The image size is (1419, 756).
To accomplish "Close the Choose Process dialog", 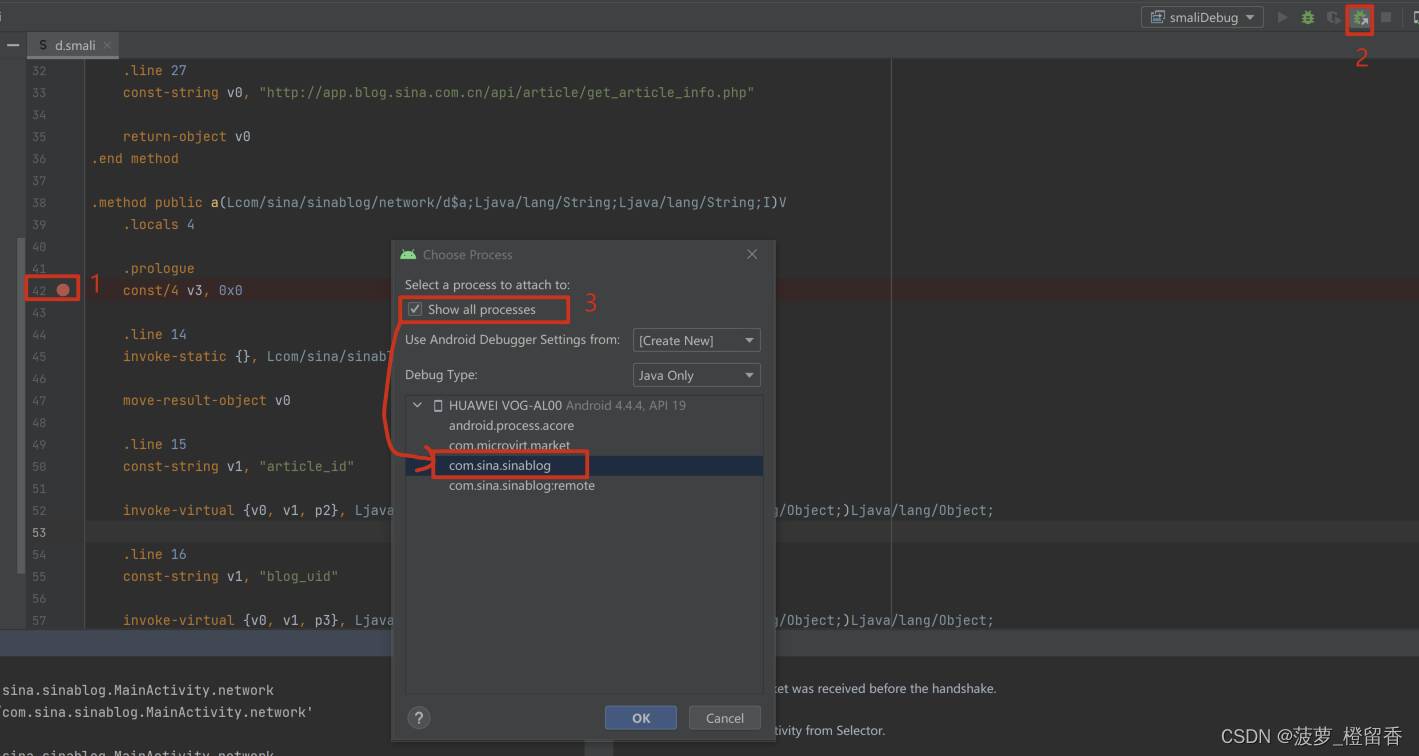I will [752, 255].
